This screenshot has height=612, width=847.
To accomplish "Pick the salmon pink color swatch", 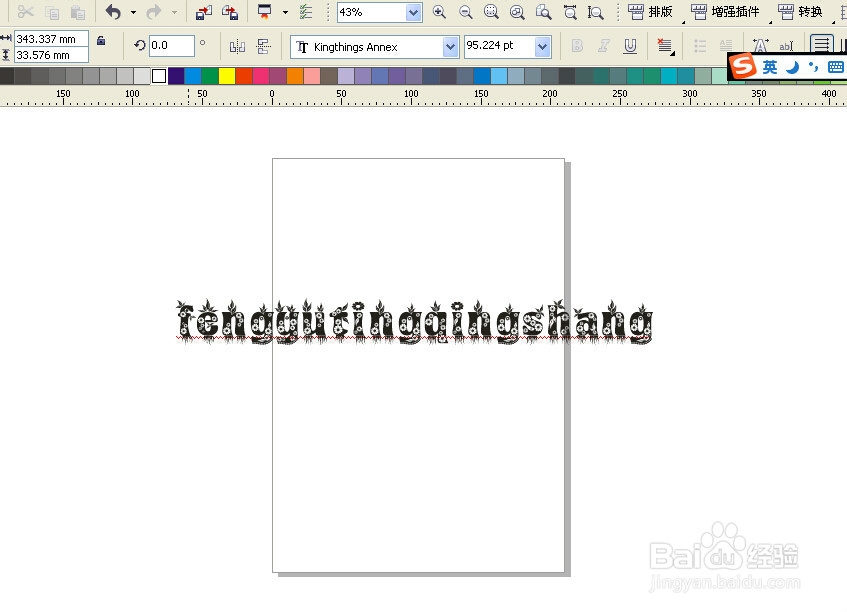I will tap(312, 76).
